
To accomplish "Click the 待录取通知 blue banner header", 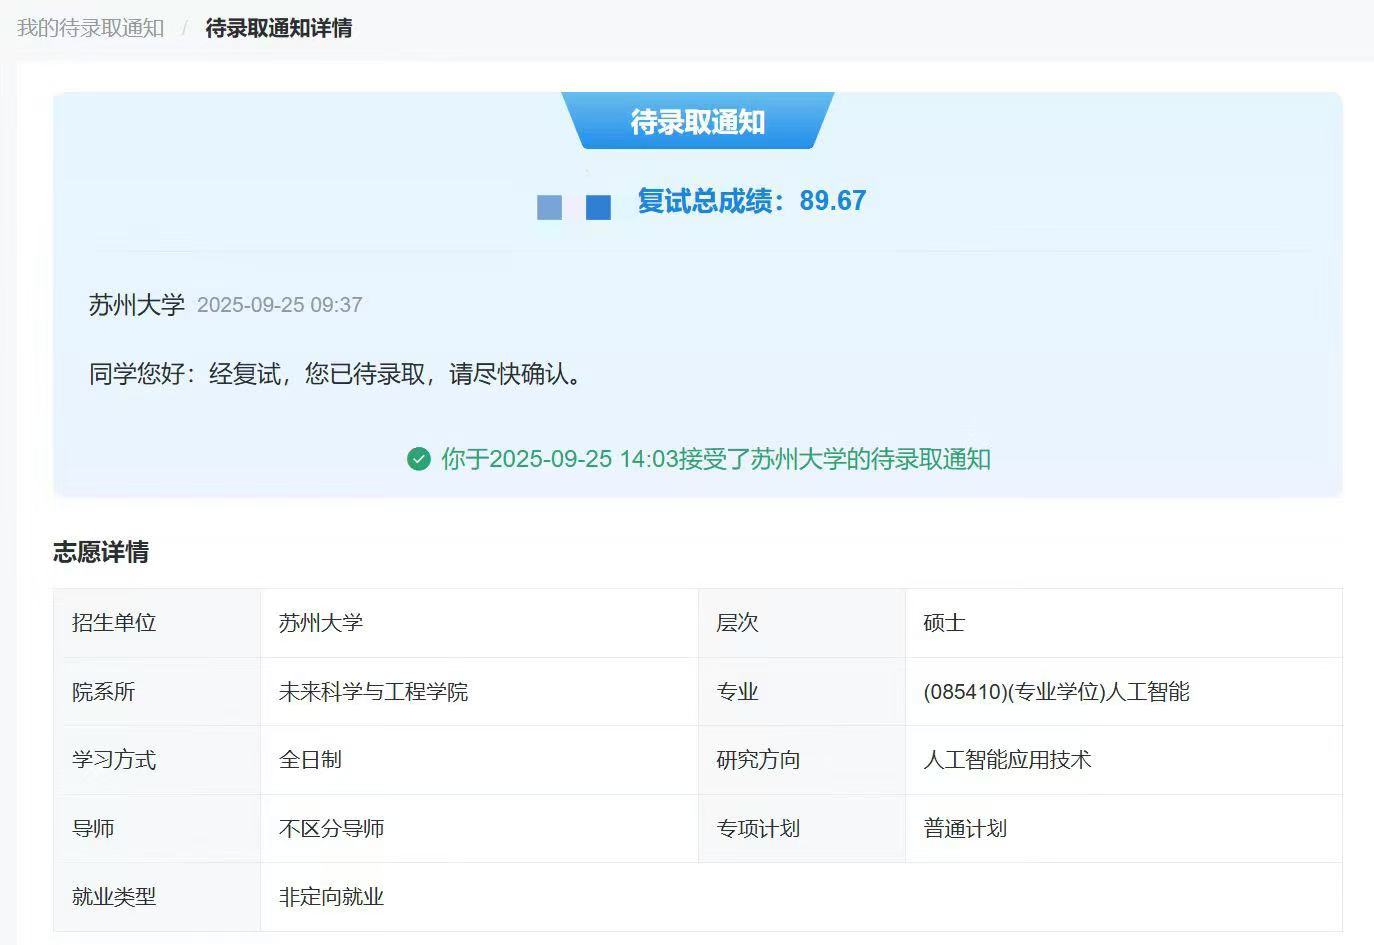I will pos(697,122).
